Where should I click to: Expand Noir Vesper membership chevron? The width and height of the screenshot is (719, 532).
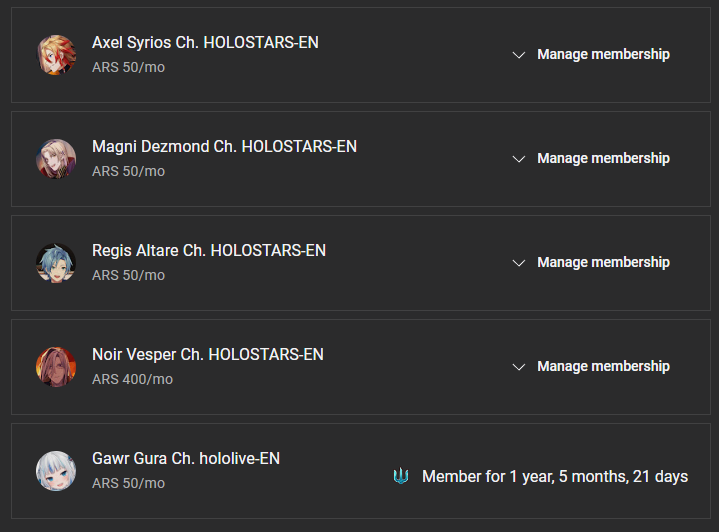[x=519, y=367]
